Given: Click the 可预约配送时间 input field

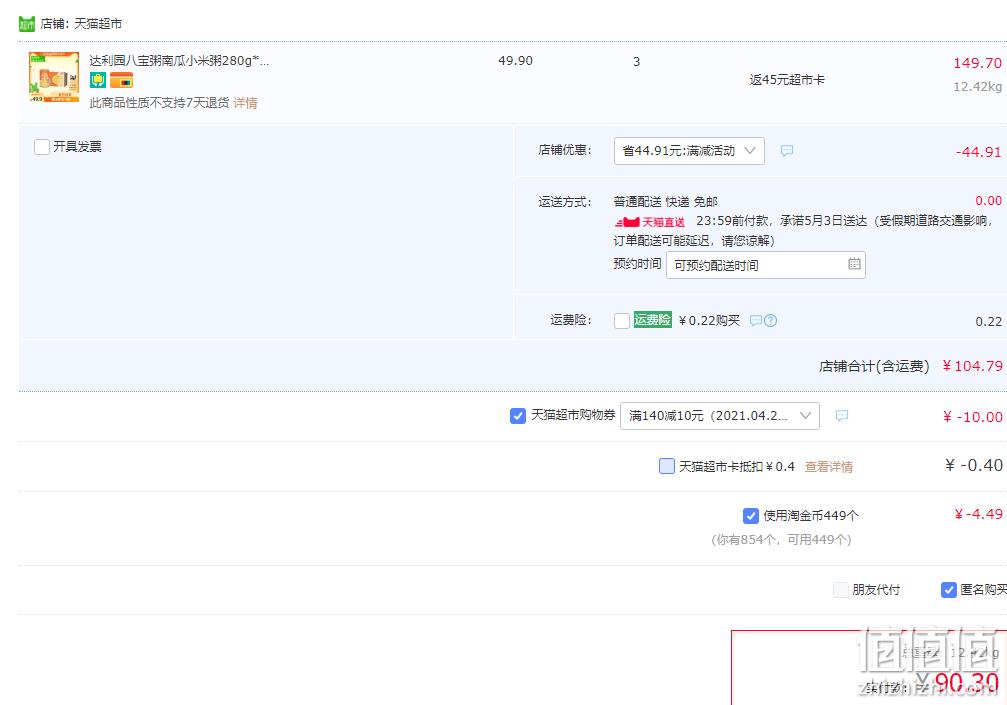Looking at the screenshot, I should [766, 265].
